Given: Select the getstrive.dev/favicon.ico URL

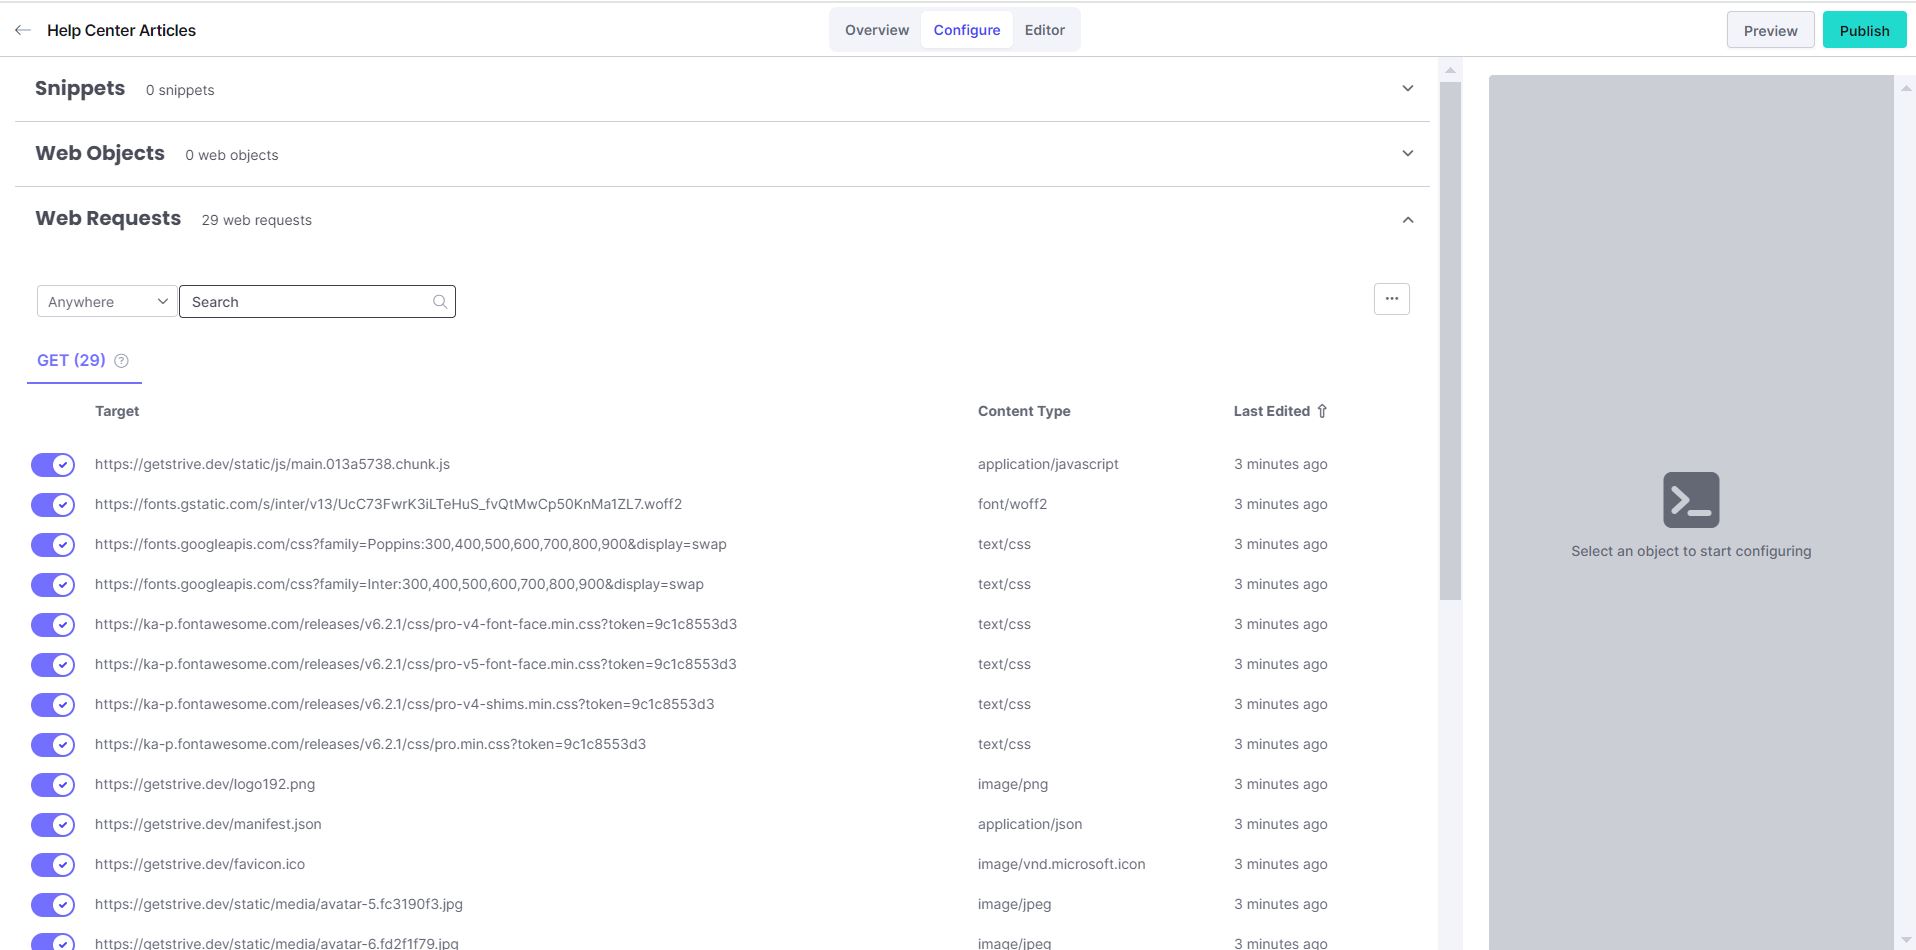Looking at the screenshot, I should [x=200, y=864].
